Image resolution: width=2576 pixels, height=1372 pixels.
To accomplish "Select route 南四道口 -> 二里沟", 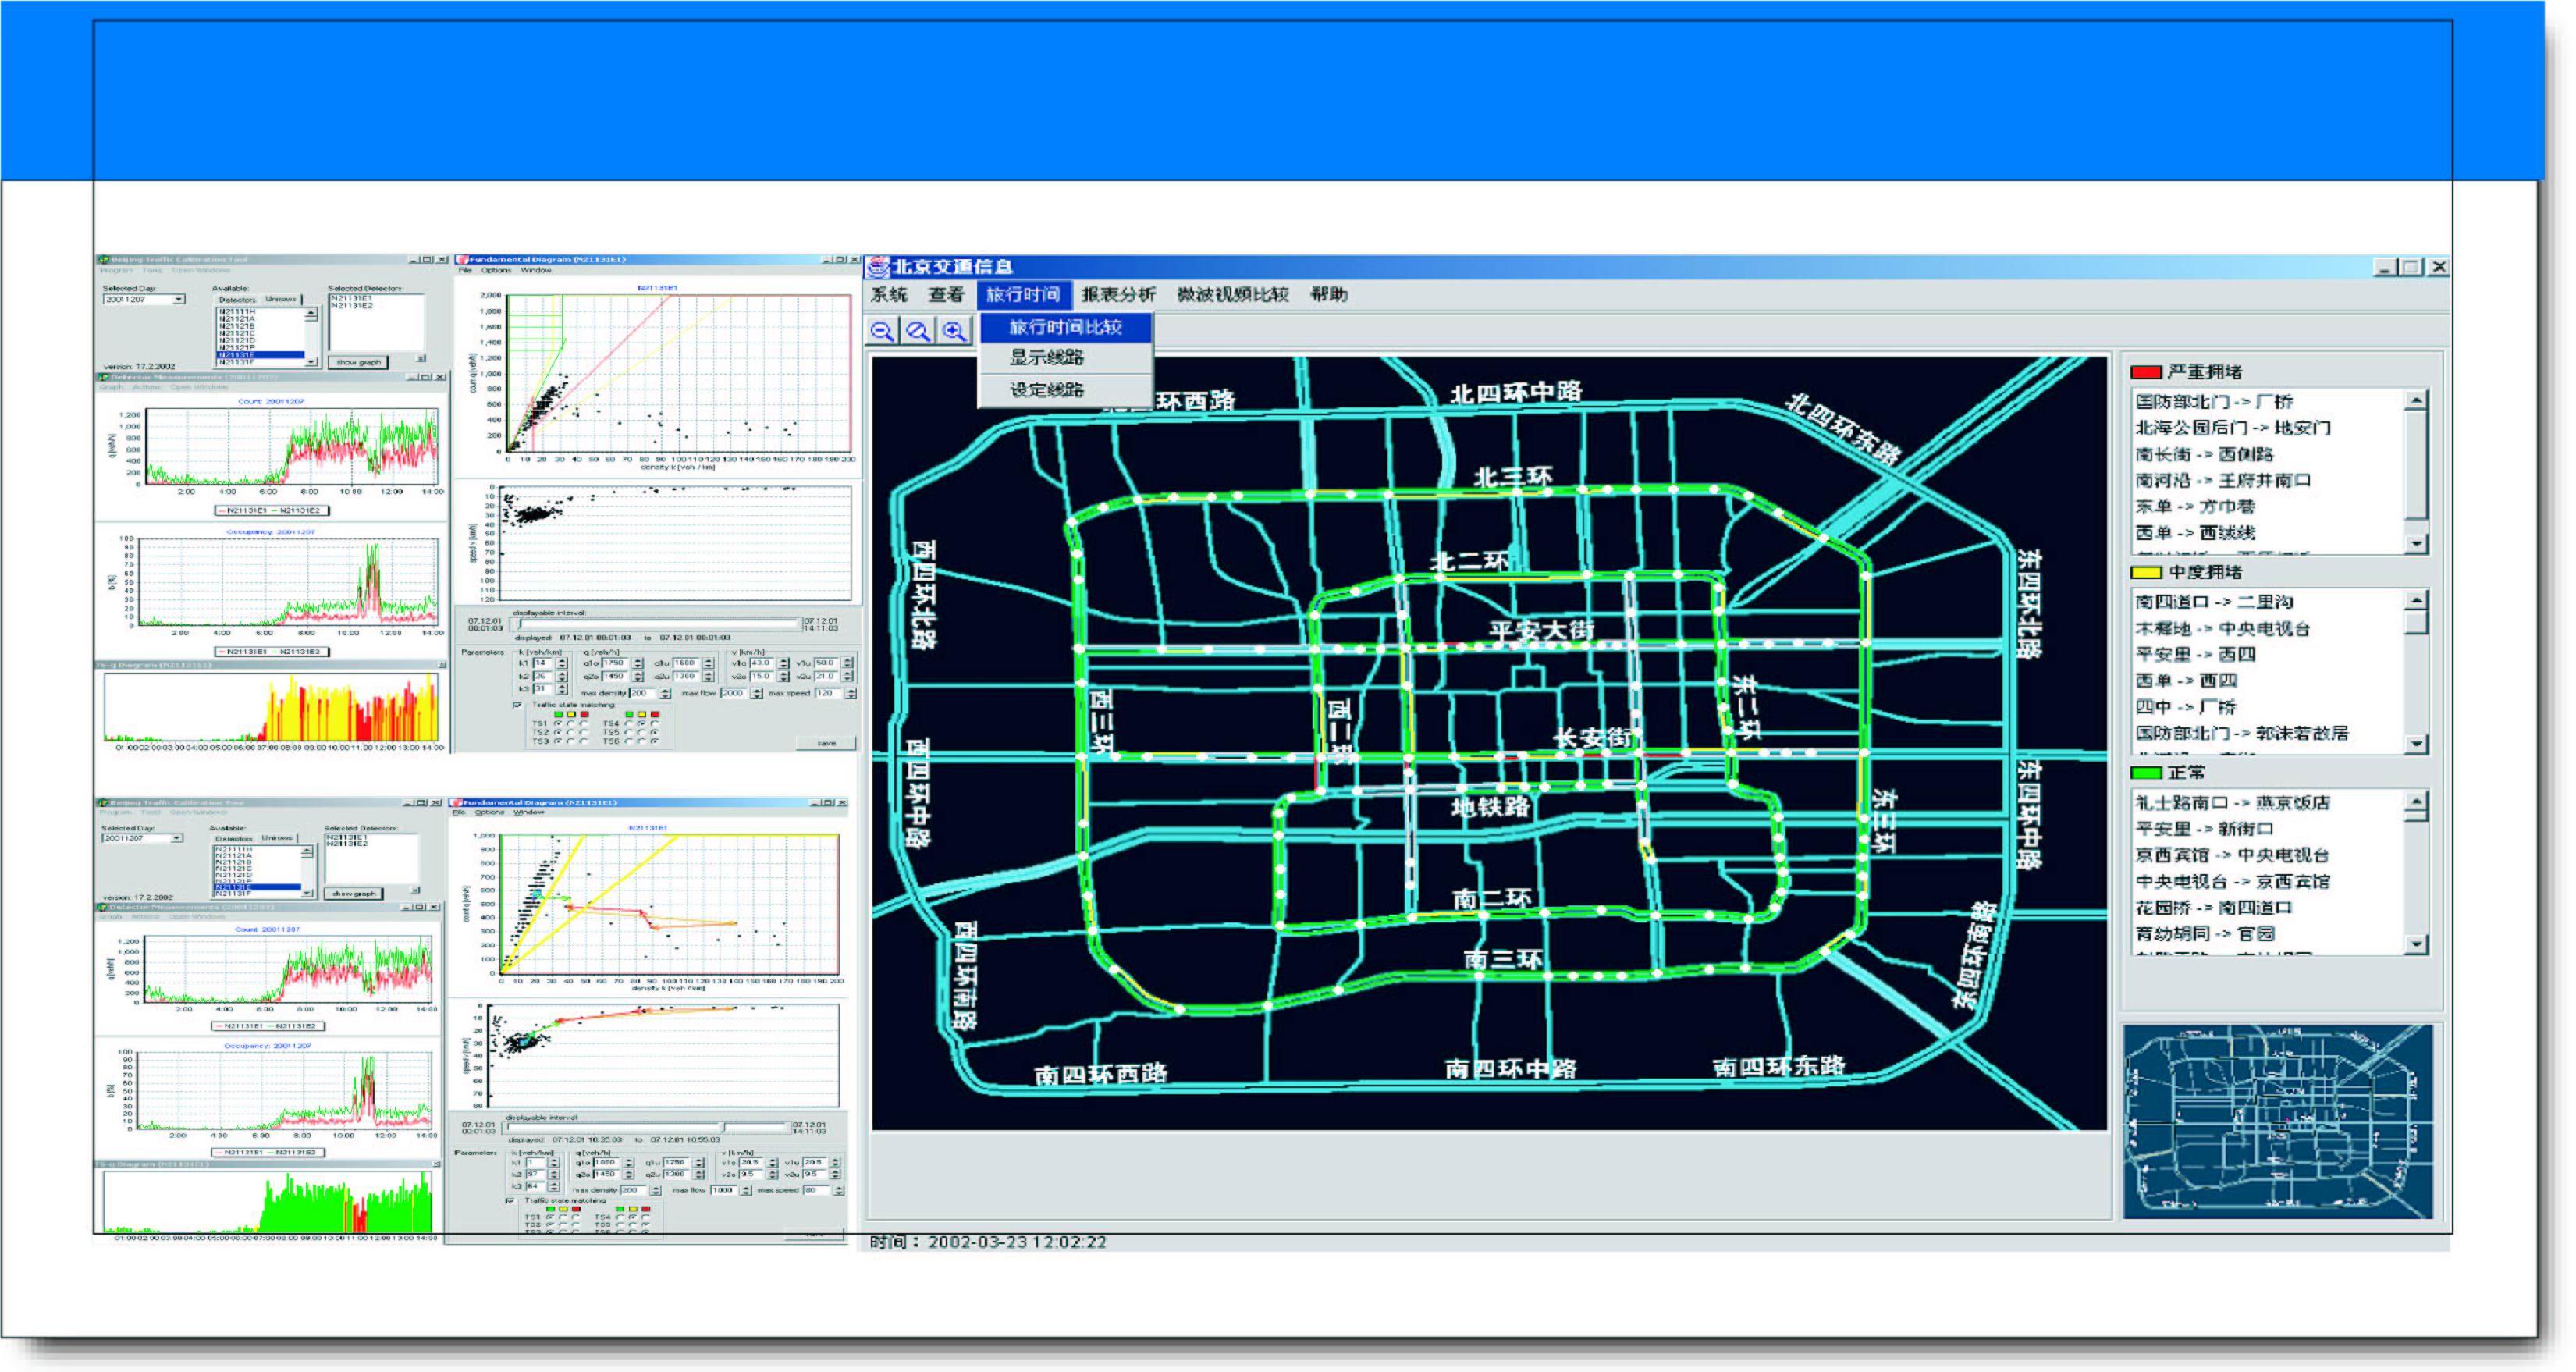I will pyautogui.click(x=2214, y=602).
